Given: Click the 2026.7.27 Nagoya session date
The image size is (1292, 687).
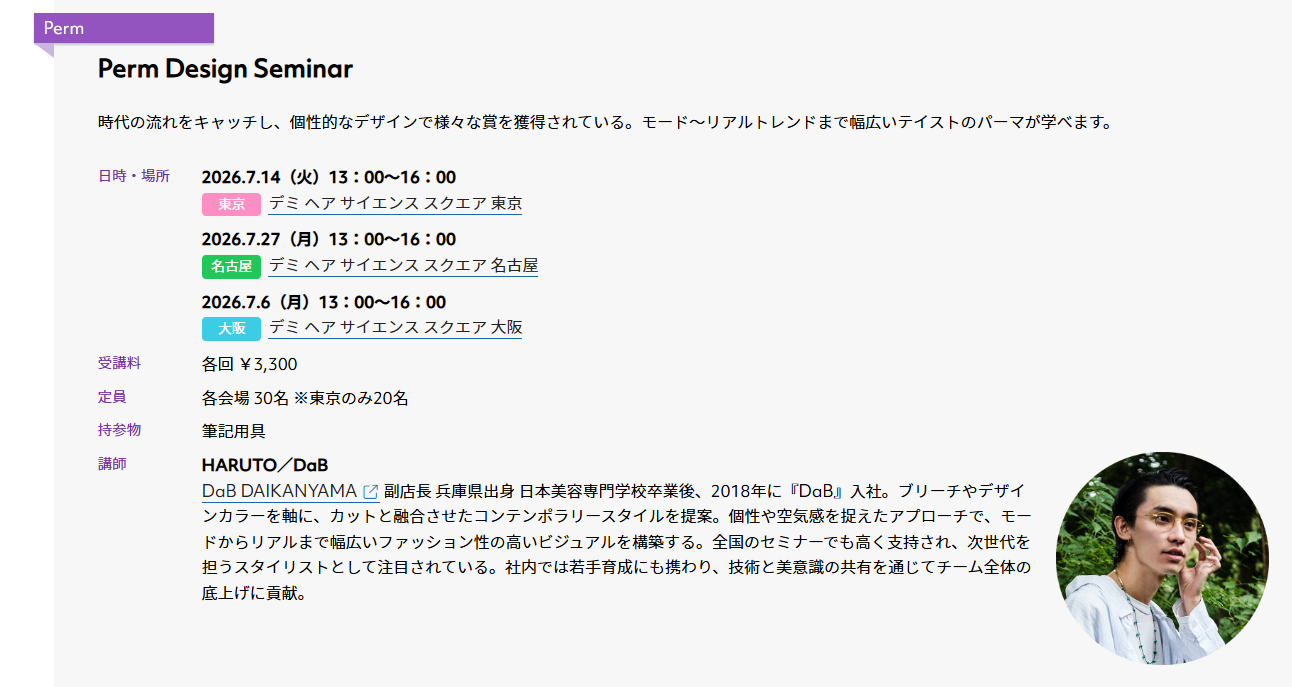Looking at the screenshot, I should [328, 239].
